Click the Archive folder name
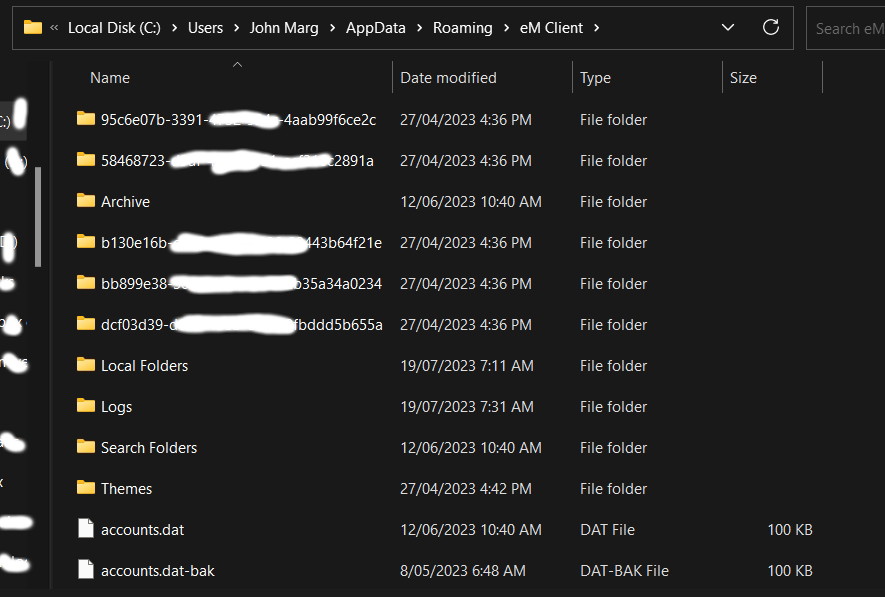This screenshot has width=885, height=597. tap(125, 201)
